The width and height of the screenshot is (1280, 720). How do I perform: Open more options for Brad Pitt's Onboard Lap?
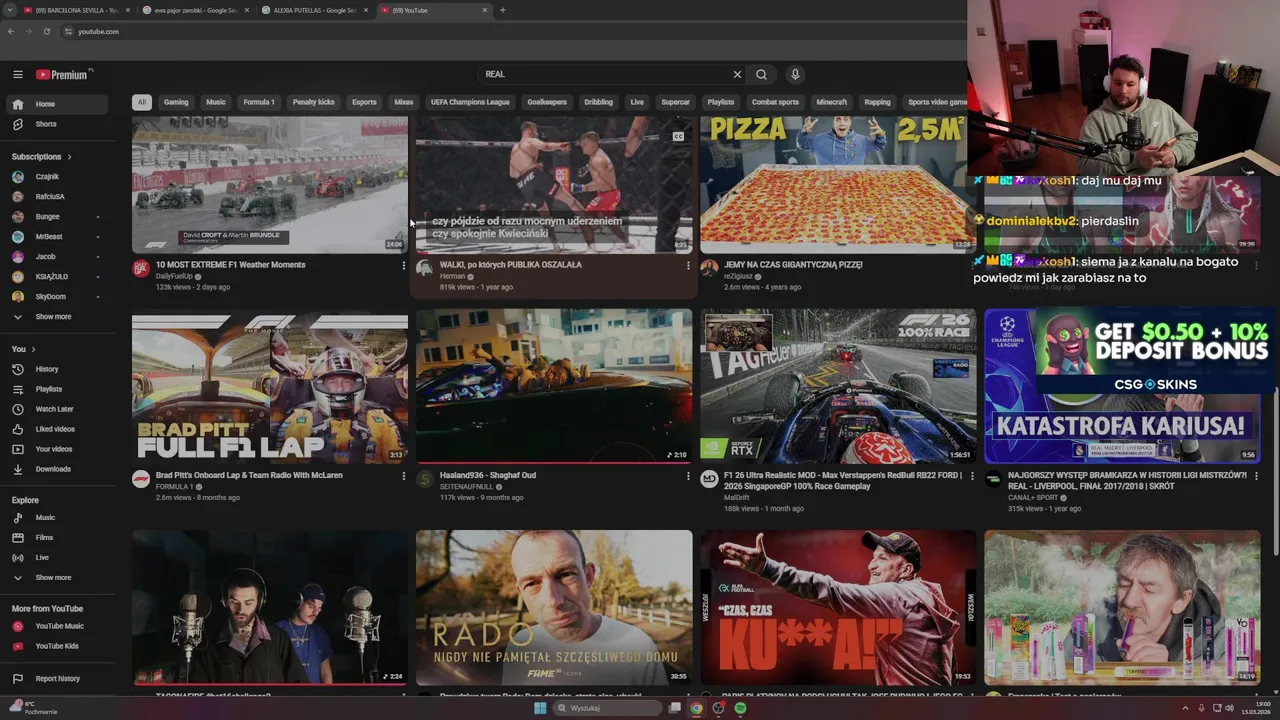pos(404,476)
